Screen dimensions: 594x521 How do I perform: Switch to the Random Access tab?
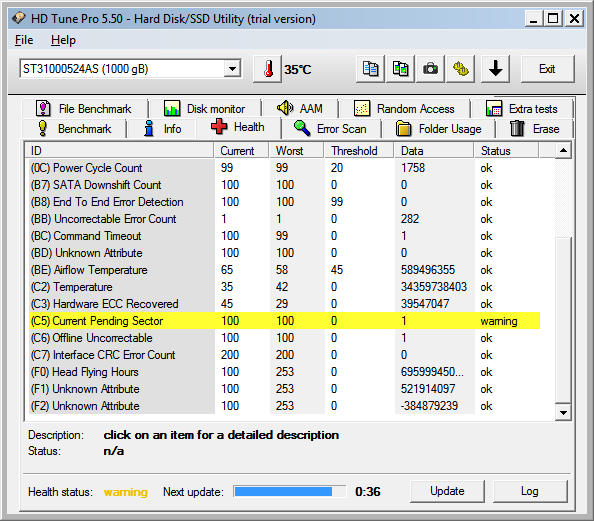coord(405,109)
